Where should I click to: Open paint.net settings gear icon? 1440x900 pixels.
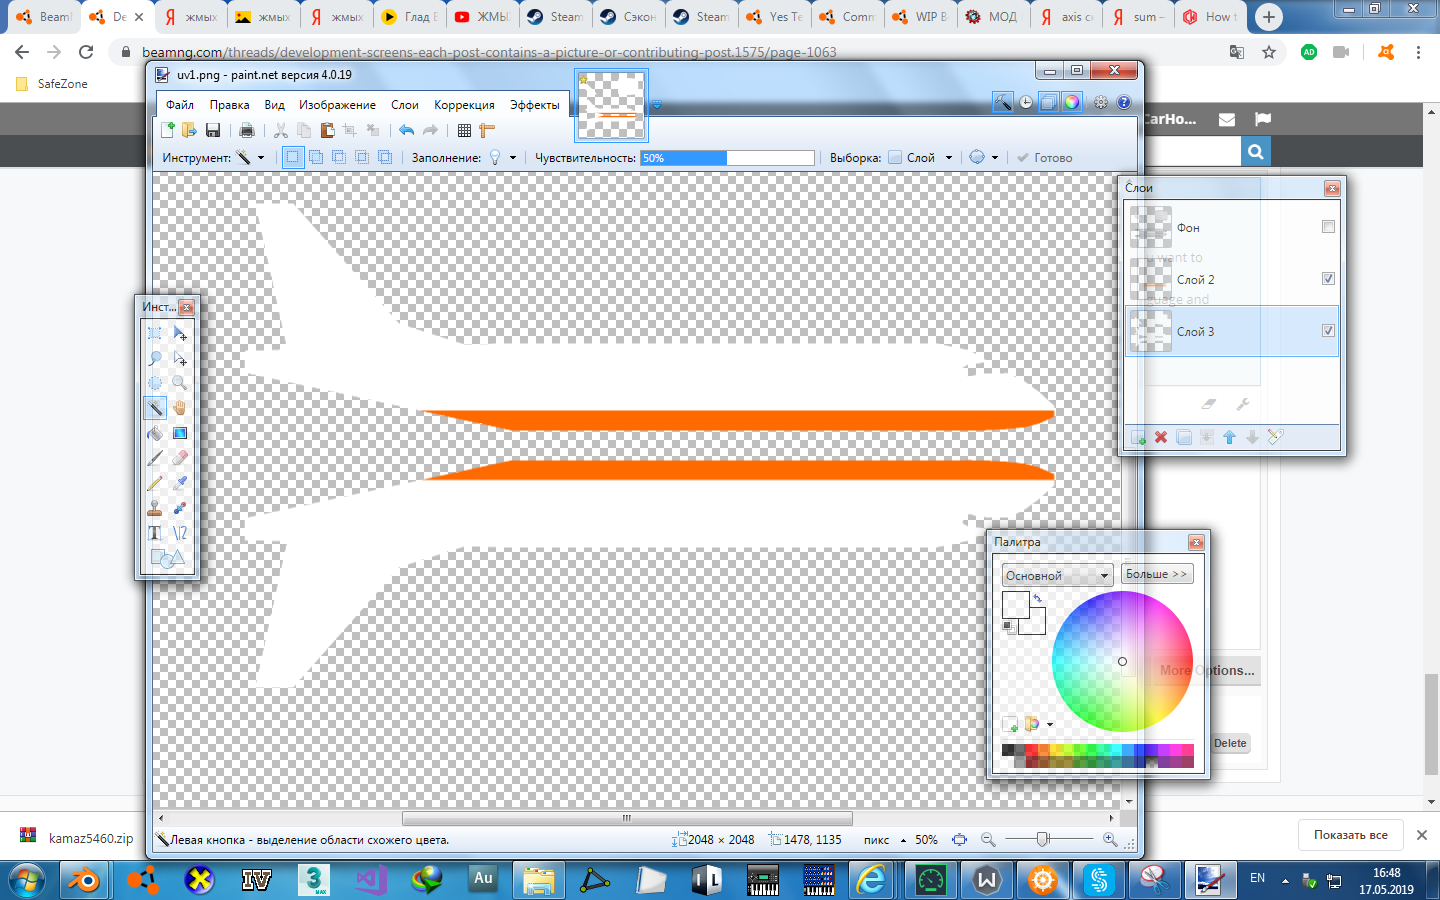1101,102
